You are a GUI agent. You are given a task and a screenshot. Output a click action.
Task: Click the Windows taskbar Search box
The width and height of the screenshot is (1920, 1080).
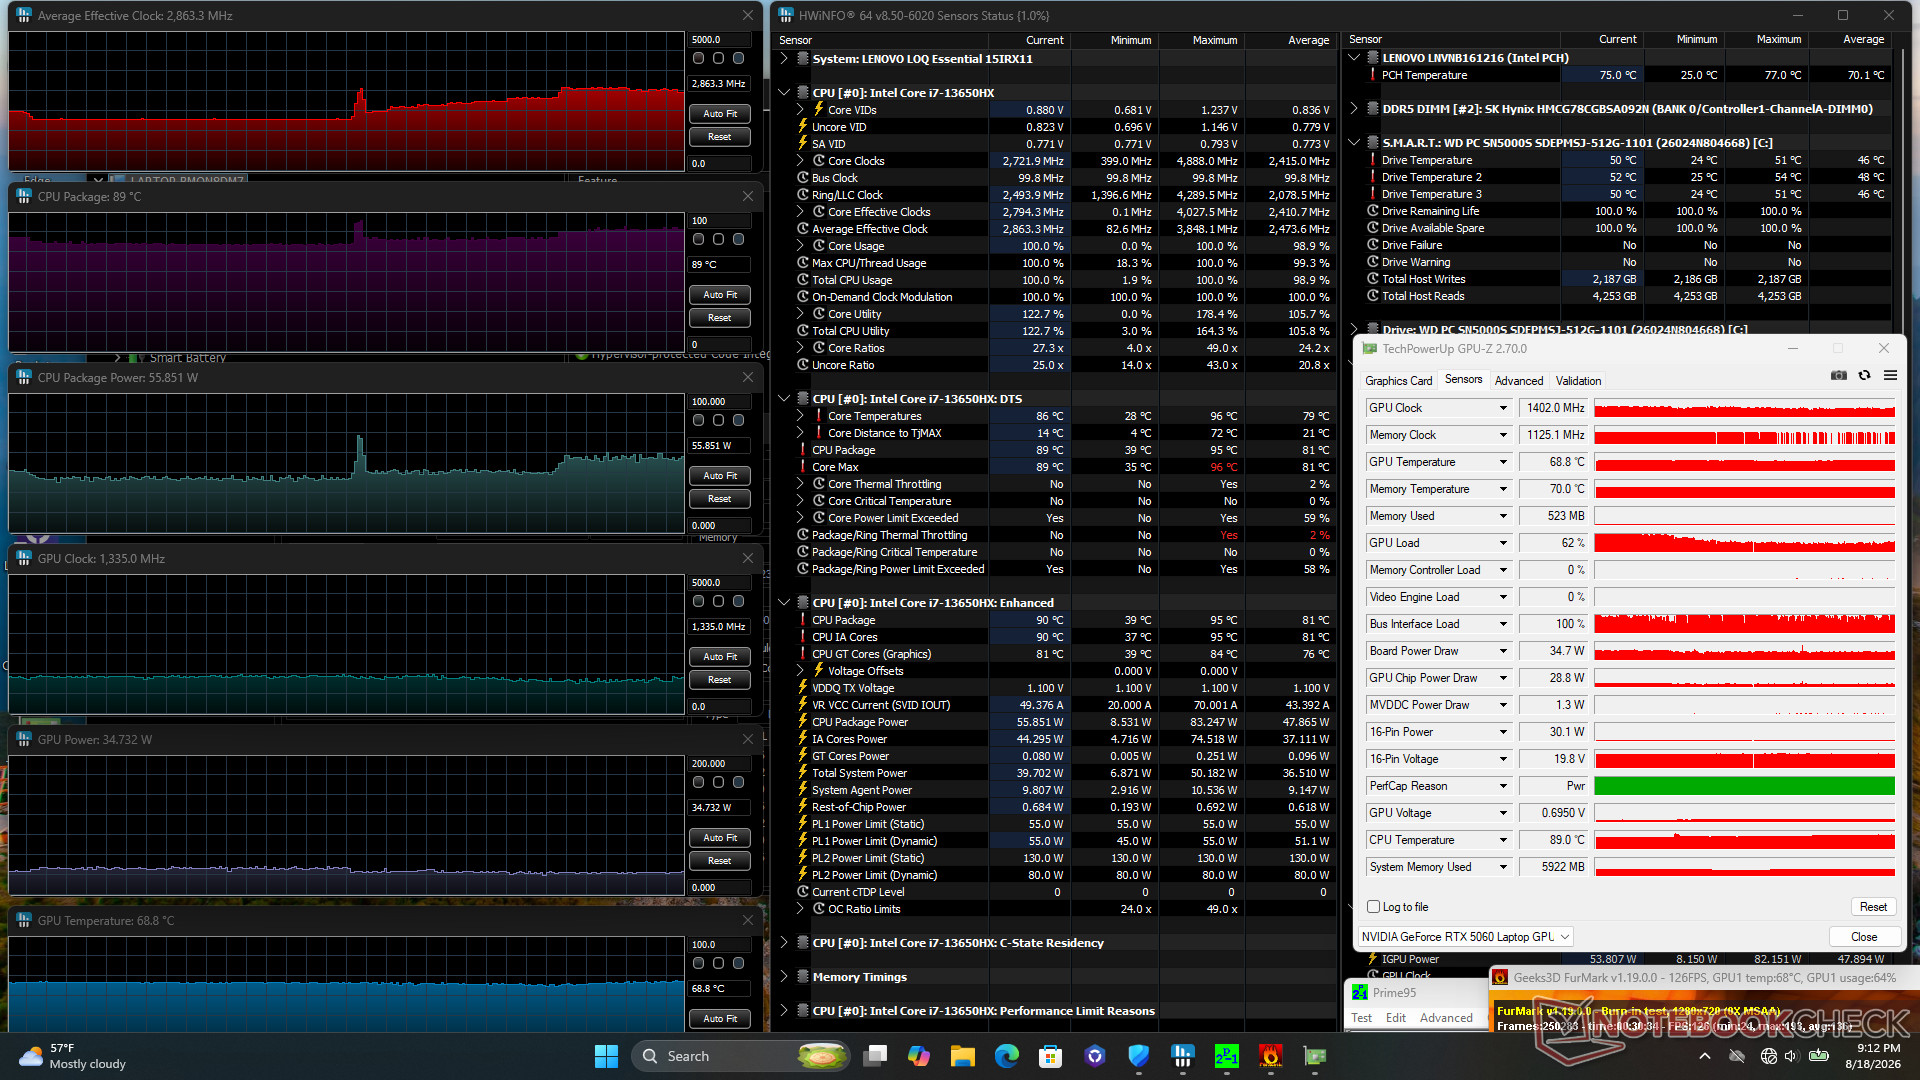click(741, 1056)
